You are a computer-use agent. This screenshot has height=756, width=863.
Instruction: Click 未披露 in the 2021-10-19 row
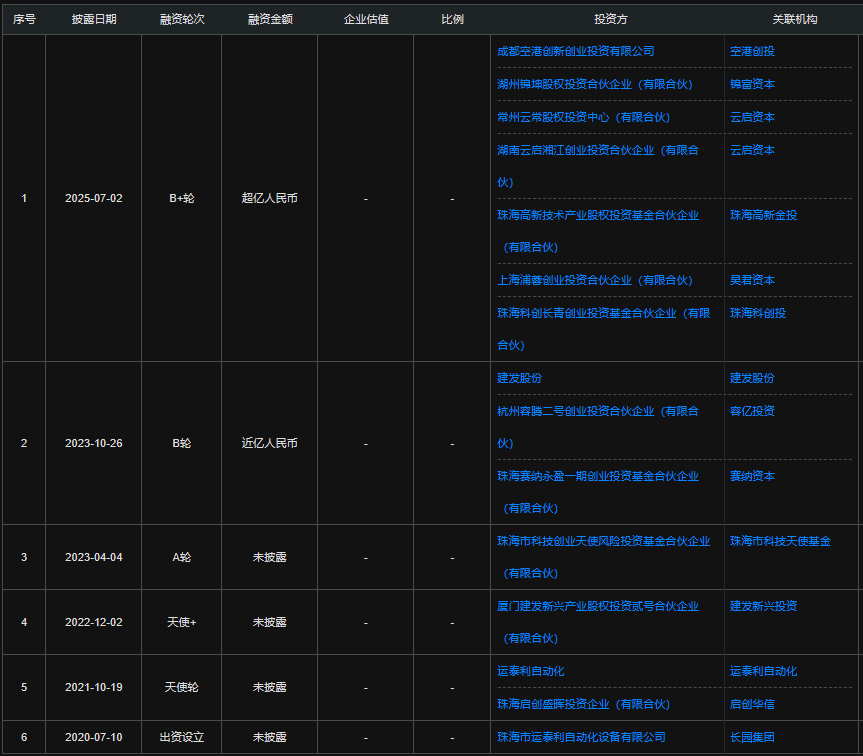click(x=270, y=687)
